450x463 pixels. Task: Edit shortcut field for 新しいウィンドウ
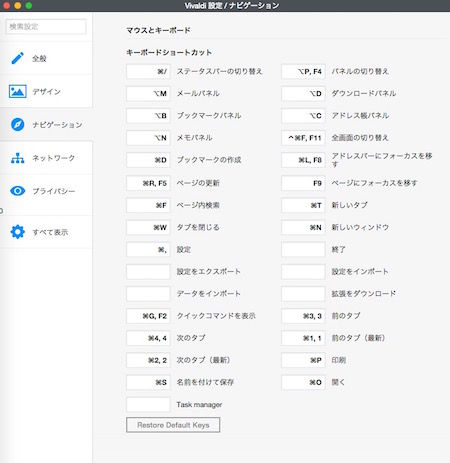pos(303,227)
